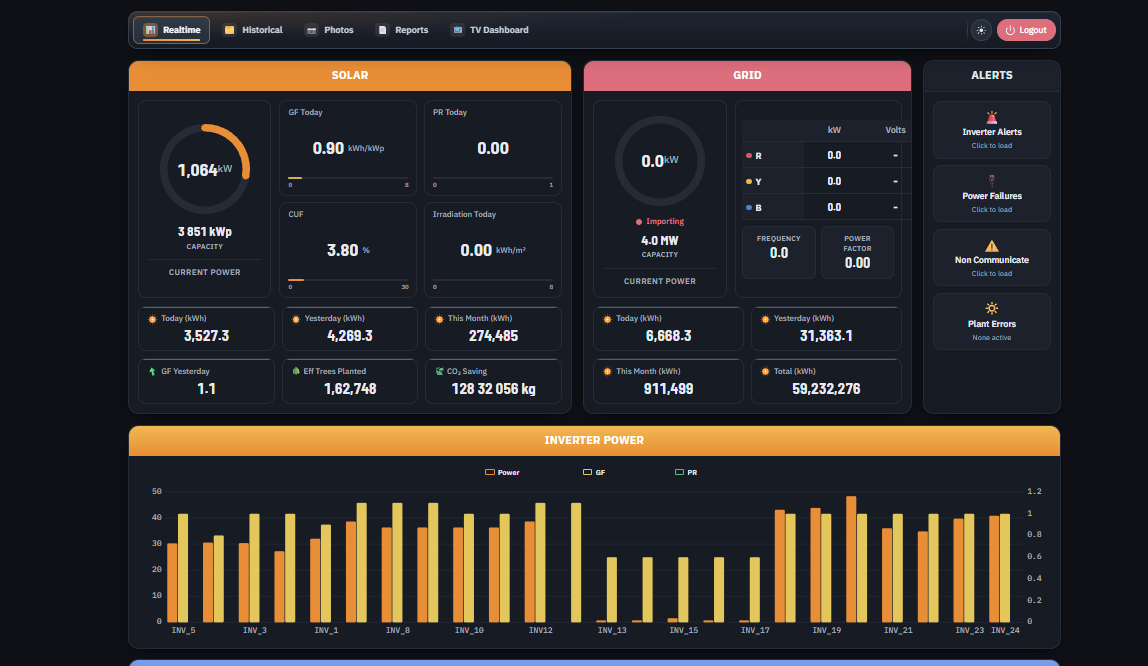Click the INV_24 axis label
This screenshot has width=1148, height=666.
[x=1004, y=630]
